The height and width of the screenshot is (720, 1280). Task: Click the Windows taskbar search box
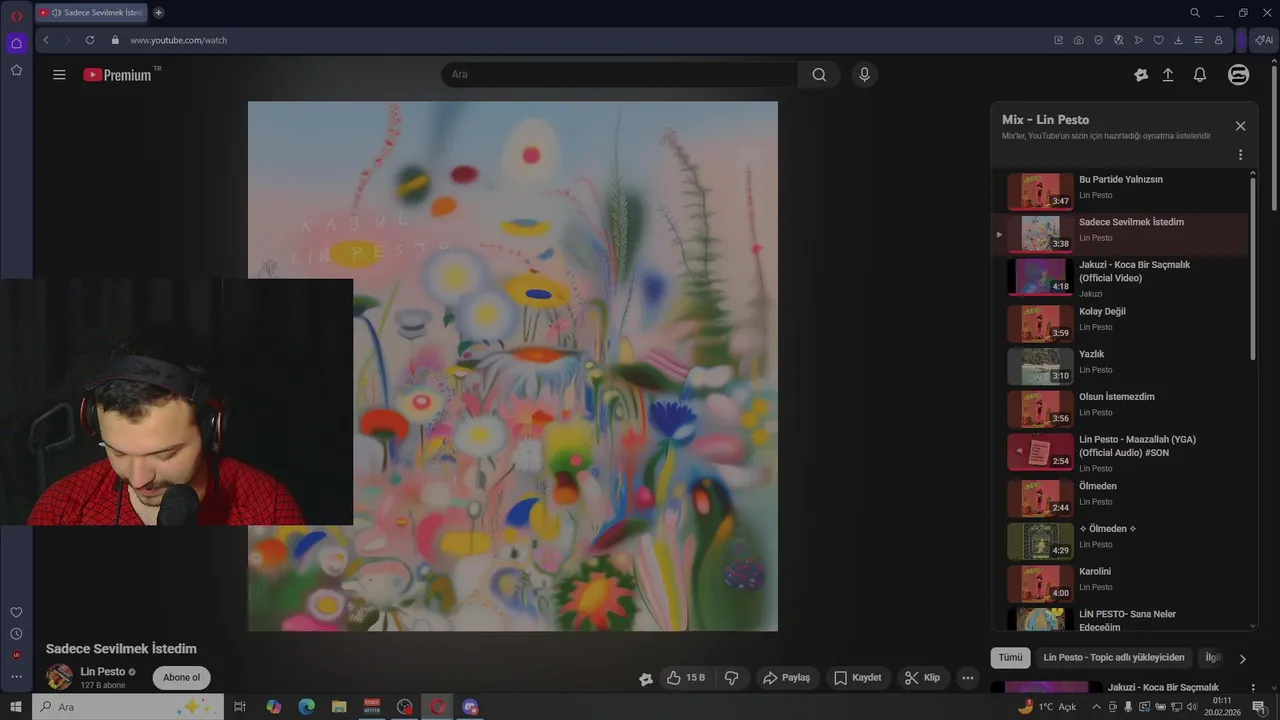coord(128,707)
